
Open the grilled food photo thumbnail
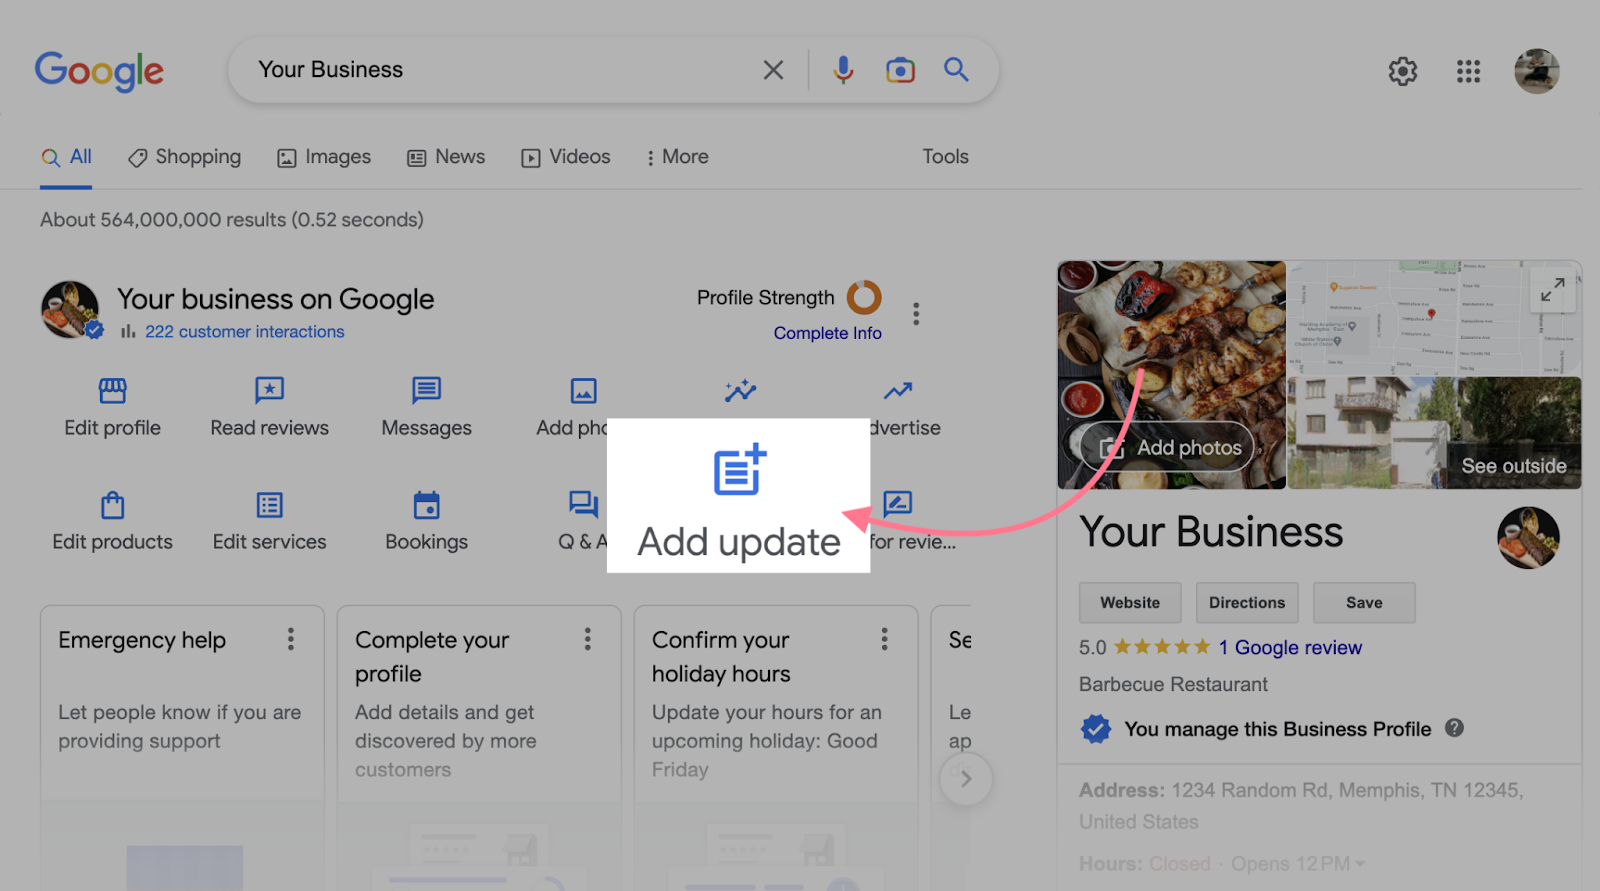click(x=1171, y=375)
